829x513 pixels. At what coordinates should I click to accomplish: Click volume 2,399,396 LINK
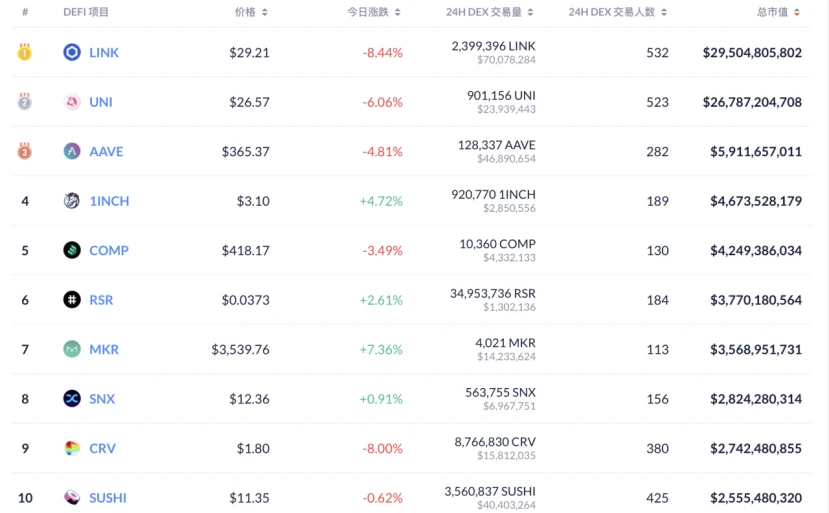tap(493, 46)
